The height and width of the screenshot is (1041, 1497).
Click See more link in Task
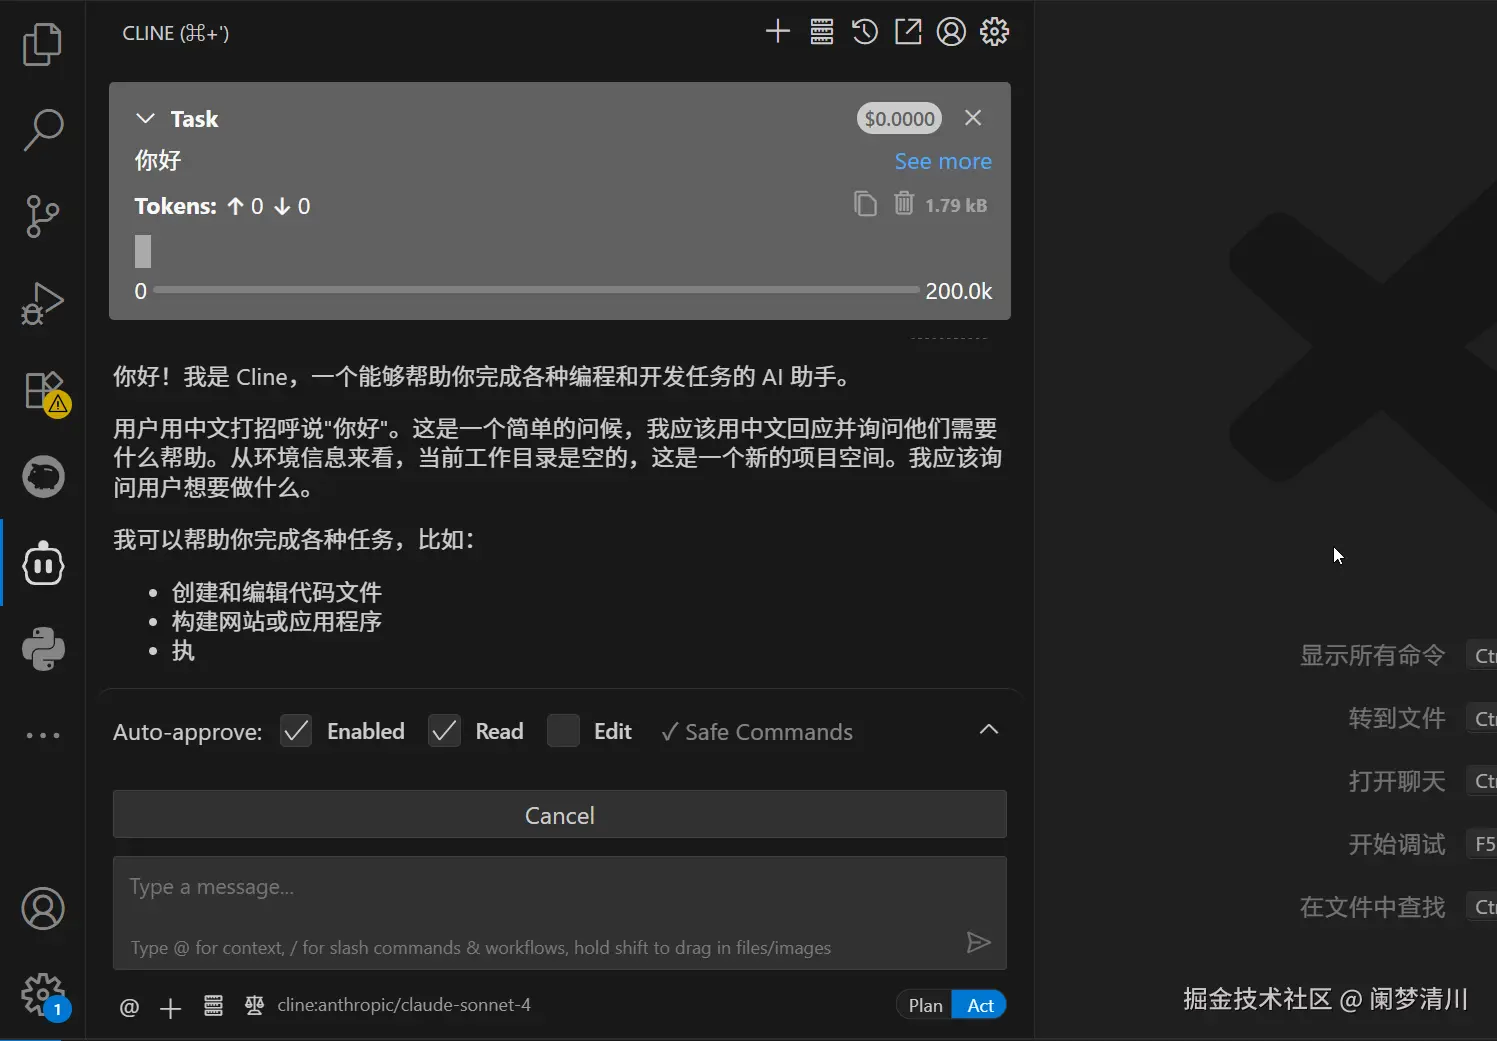(x=943, y=161)
